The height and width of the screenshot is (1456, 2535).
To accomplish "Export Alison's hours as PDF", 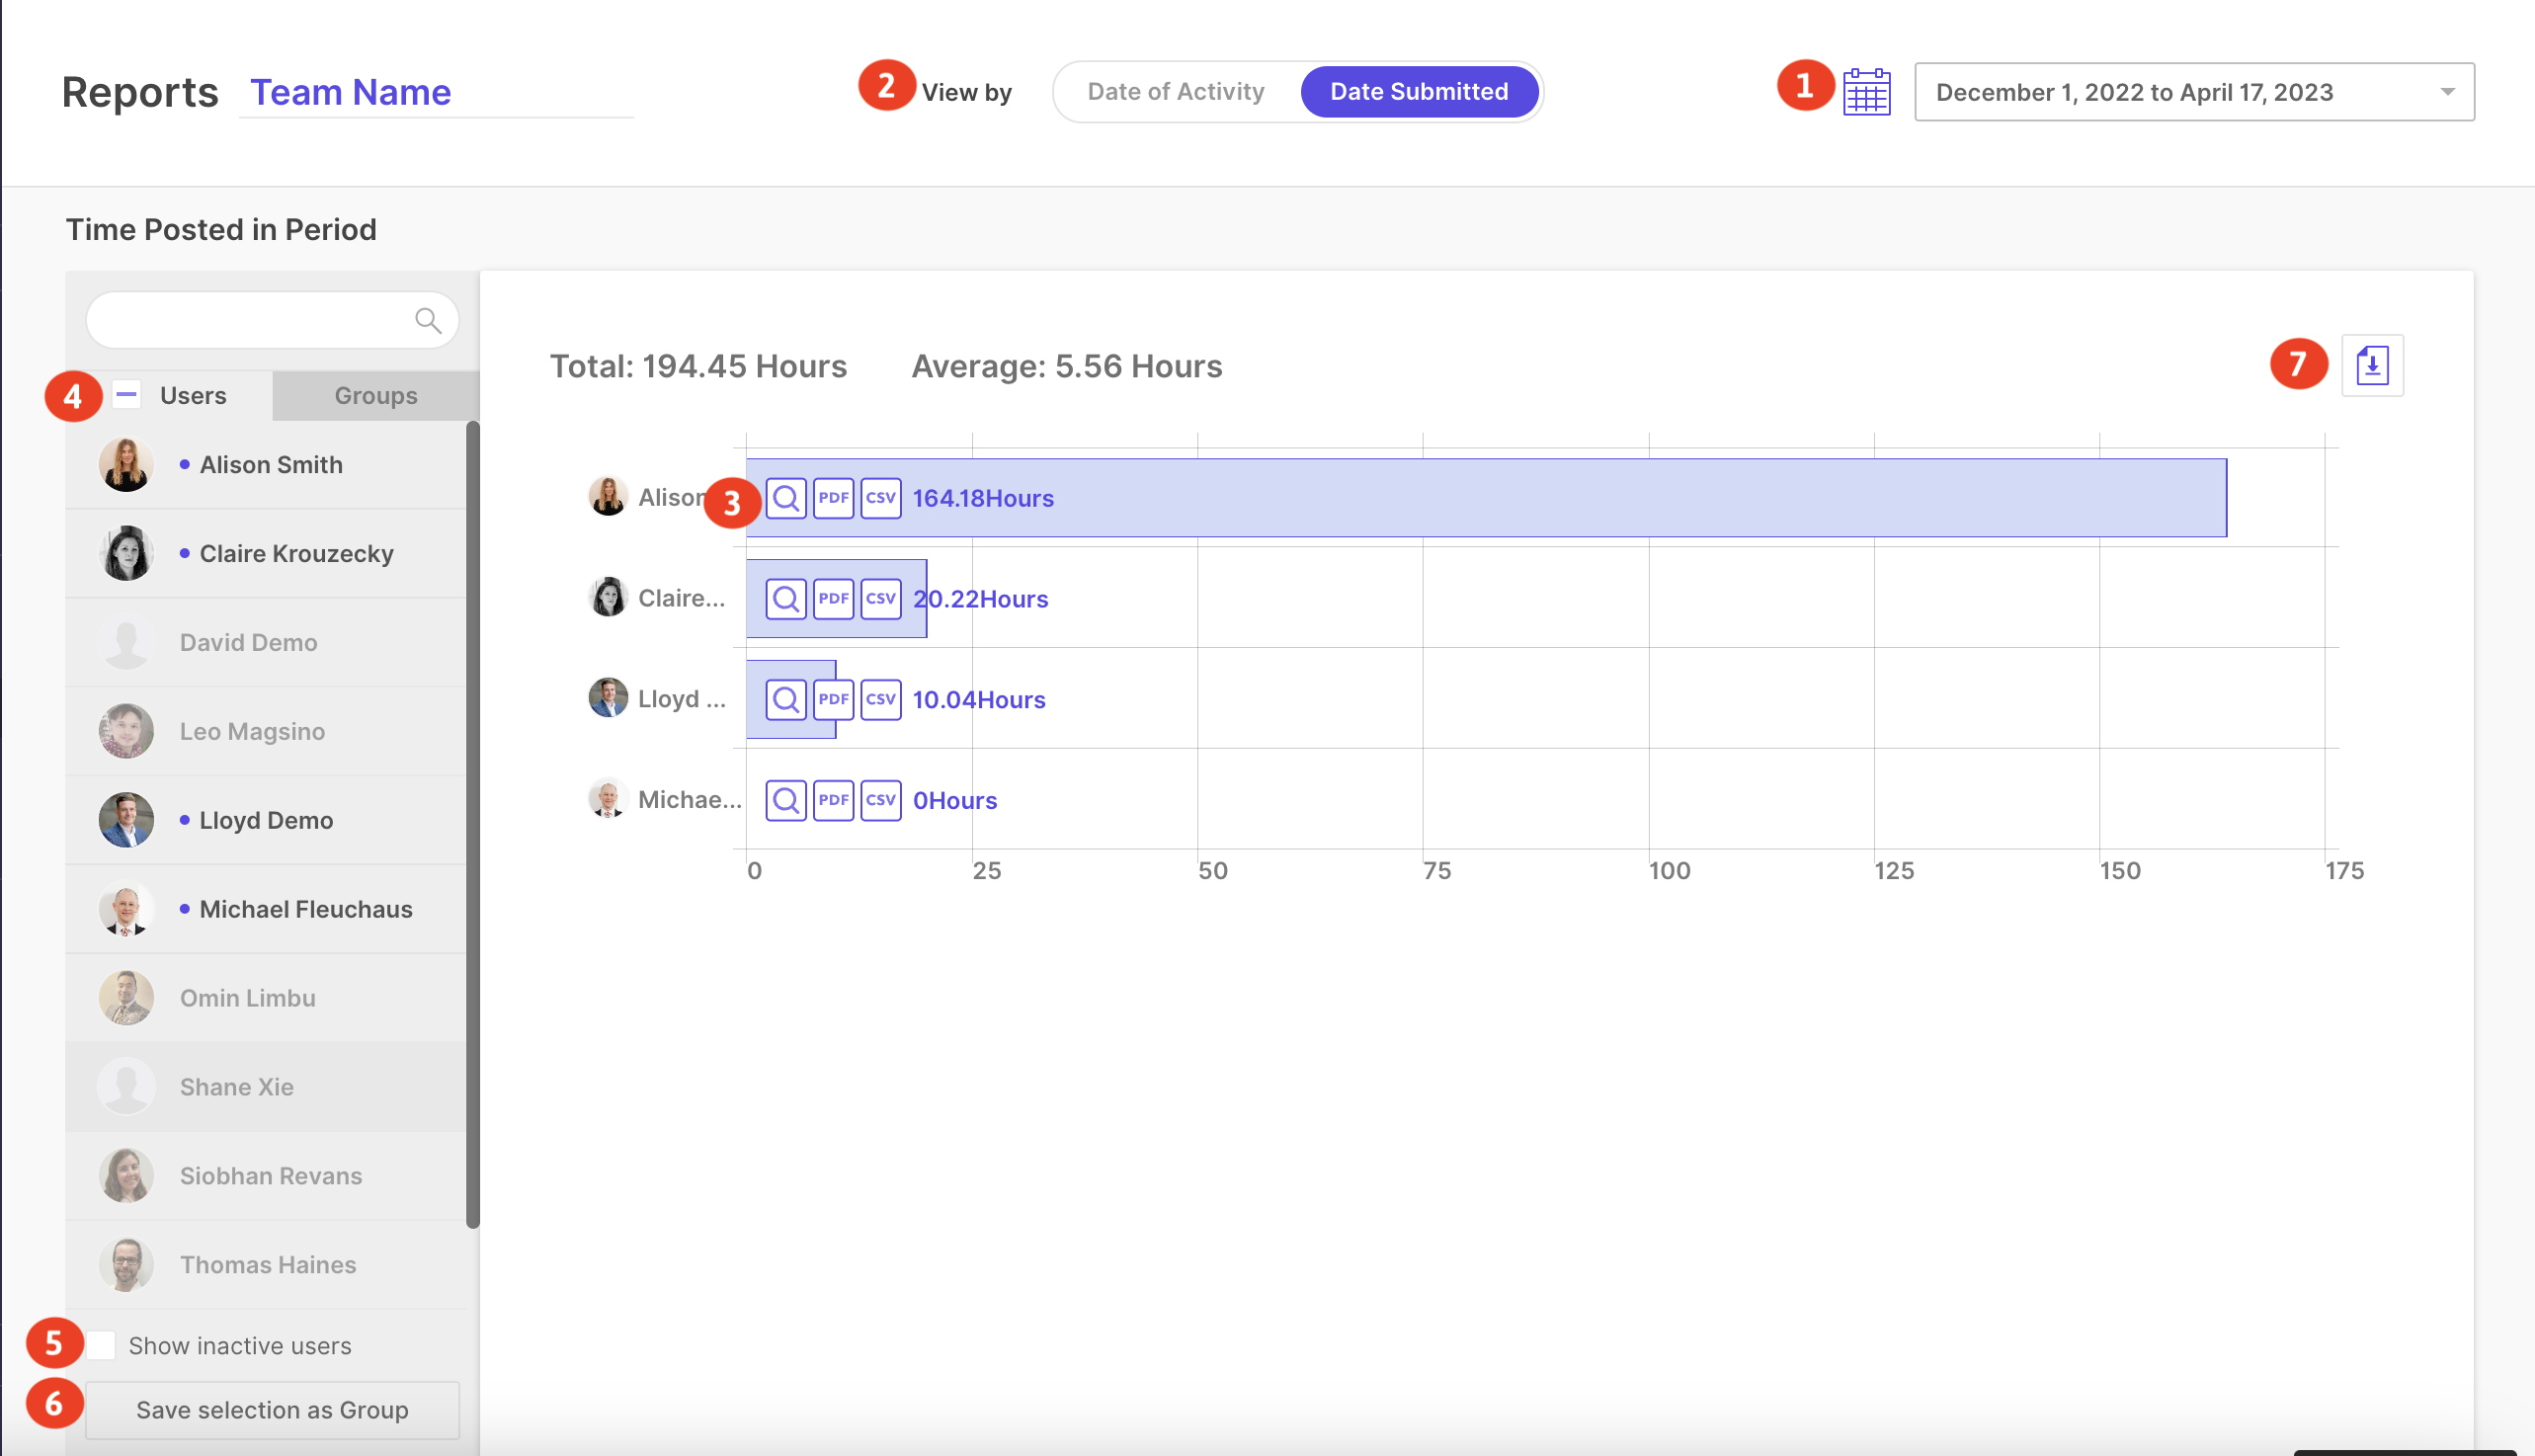I will tap(833, 498).
